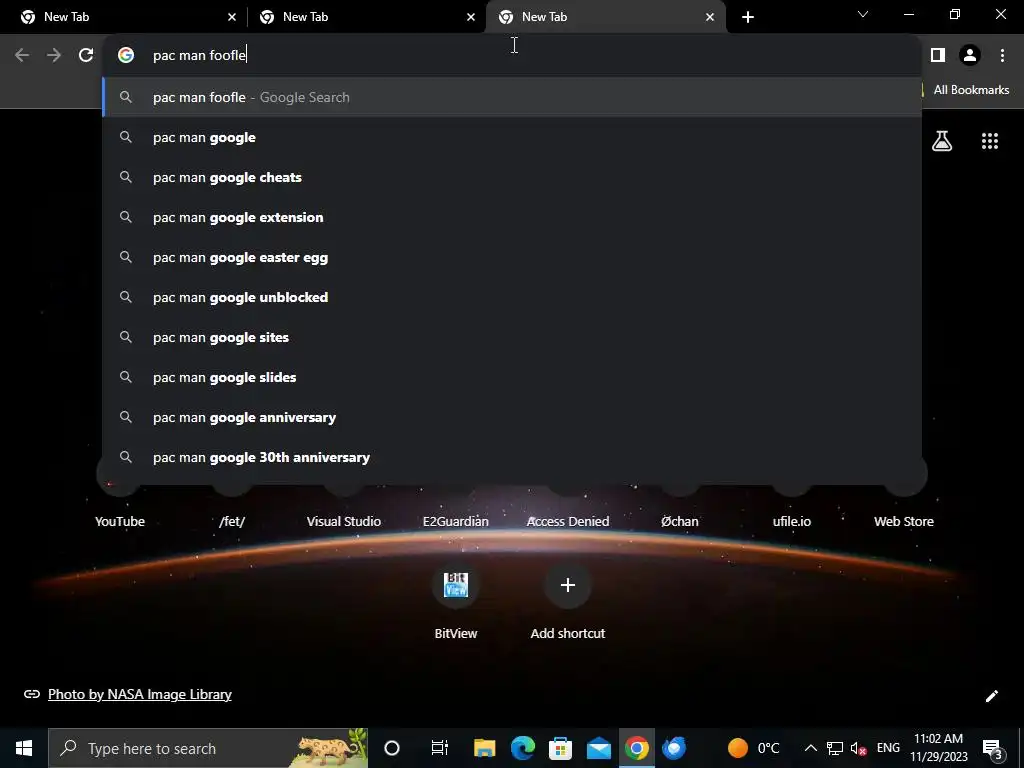Screen dimensions: 1024x768
Task: Click the muted speaker volume icon
Action: pos(859,748)
